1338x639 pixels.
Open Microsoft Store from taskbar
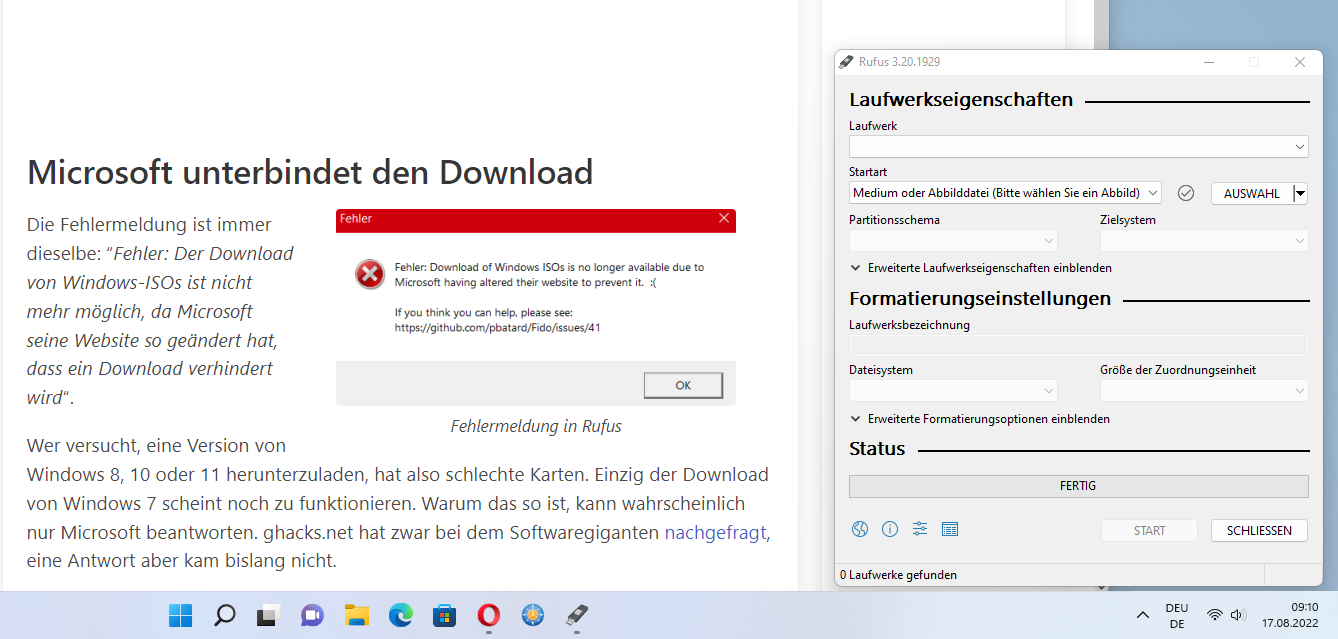click(x=445, y=615)
